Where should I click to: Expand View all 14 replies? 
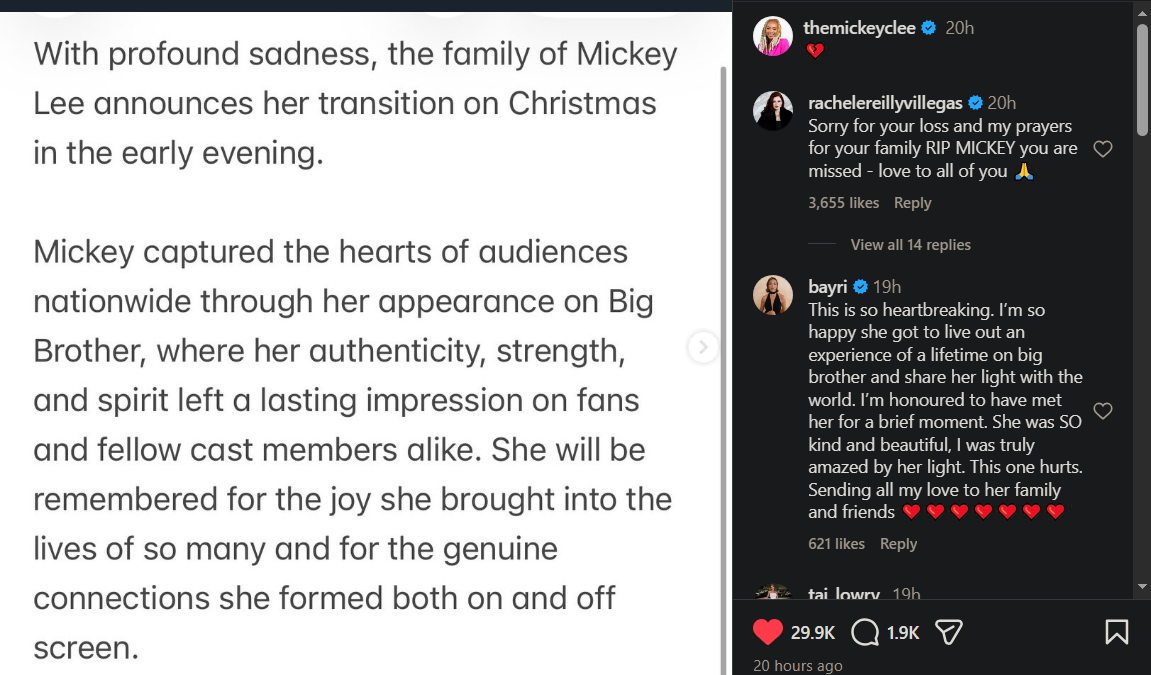tap(910, 245)
